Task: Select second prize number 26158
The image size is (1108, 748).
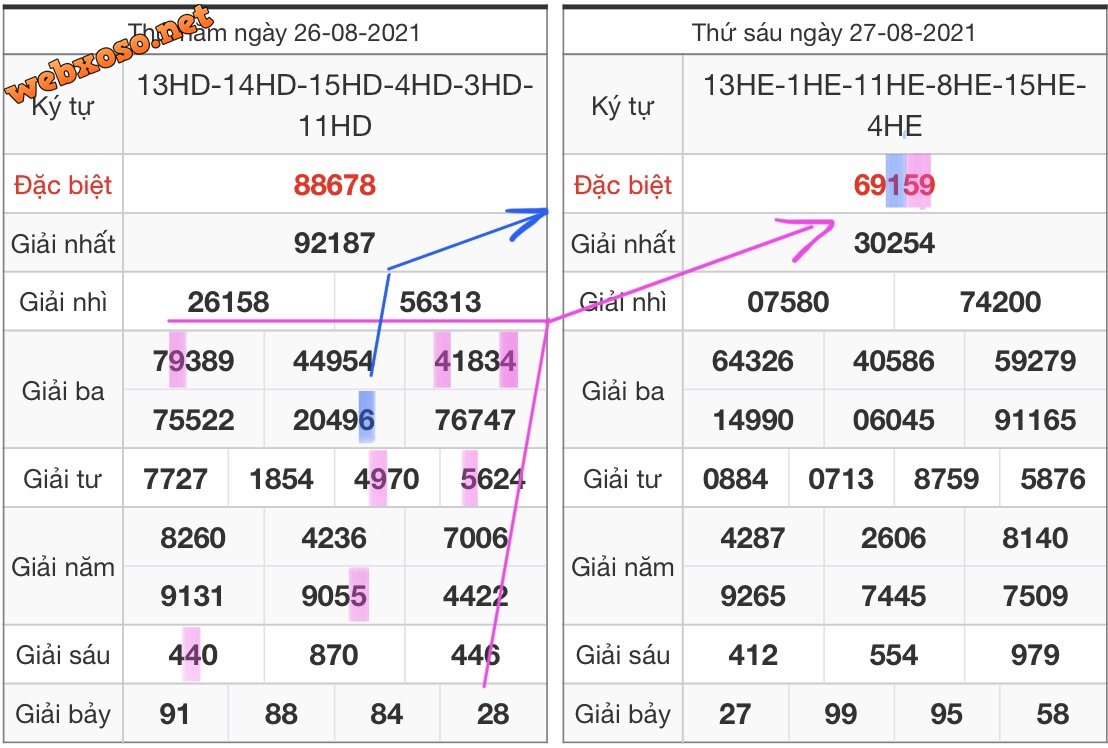Action: point(228,302)
